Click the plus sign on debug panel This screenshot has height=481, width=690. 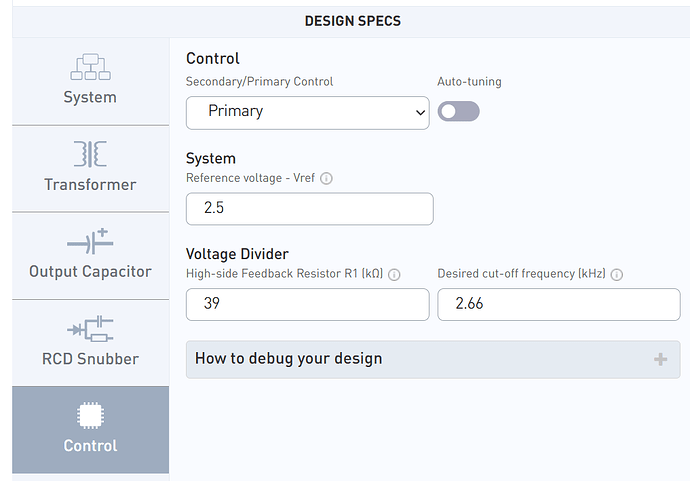point(660,359)
